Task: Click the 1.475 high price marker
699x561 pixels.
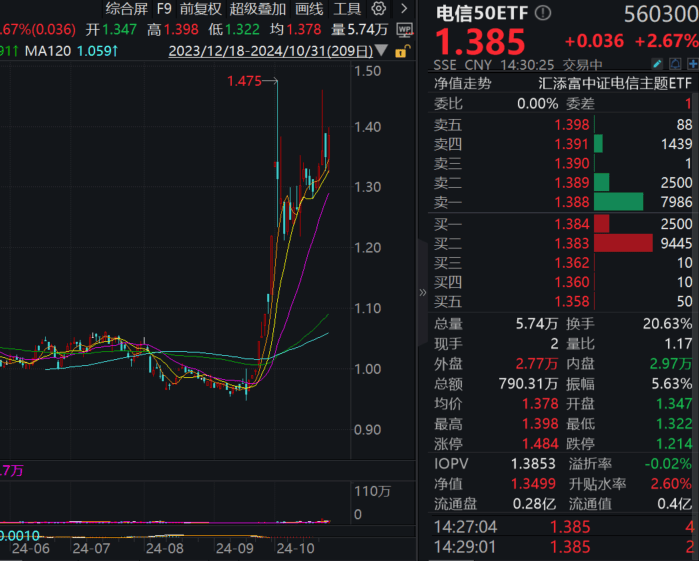Action: [244, 81]
